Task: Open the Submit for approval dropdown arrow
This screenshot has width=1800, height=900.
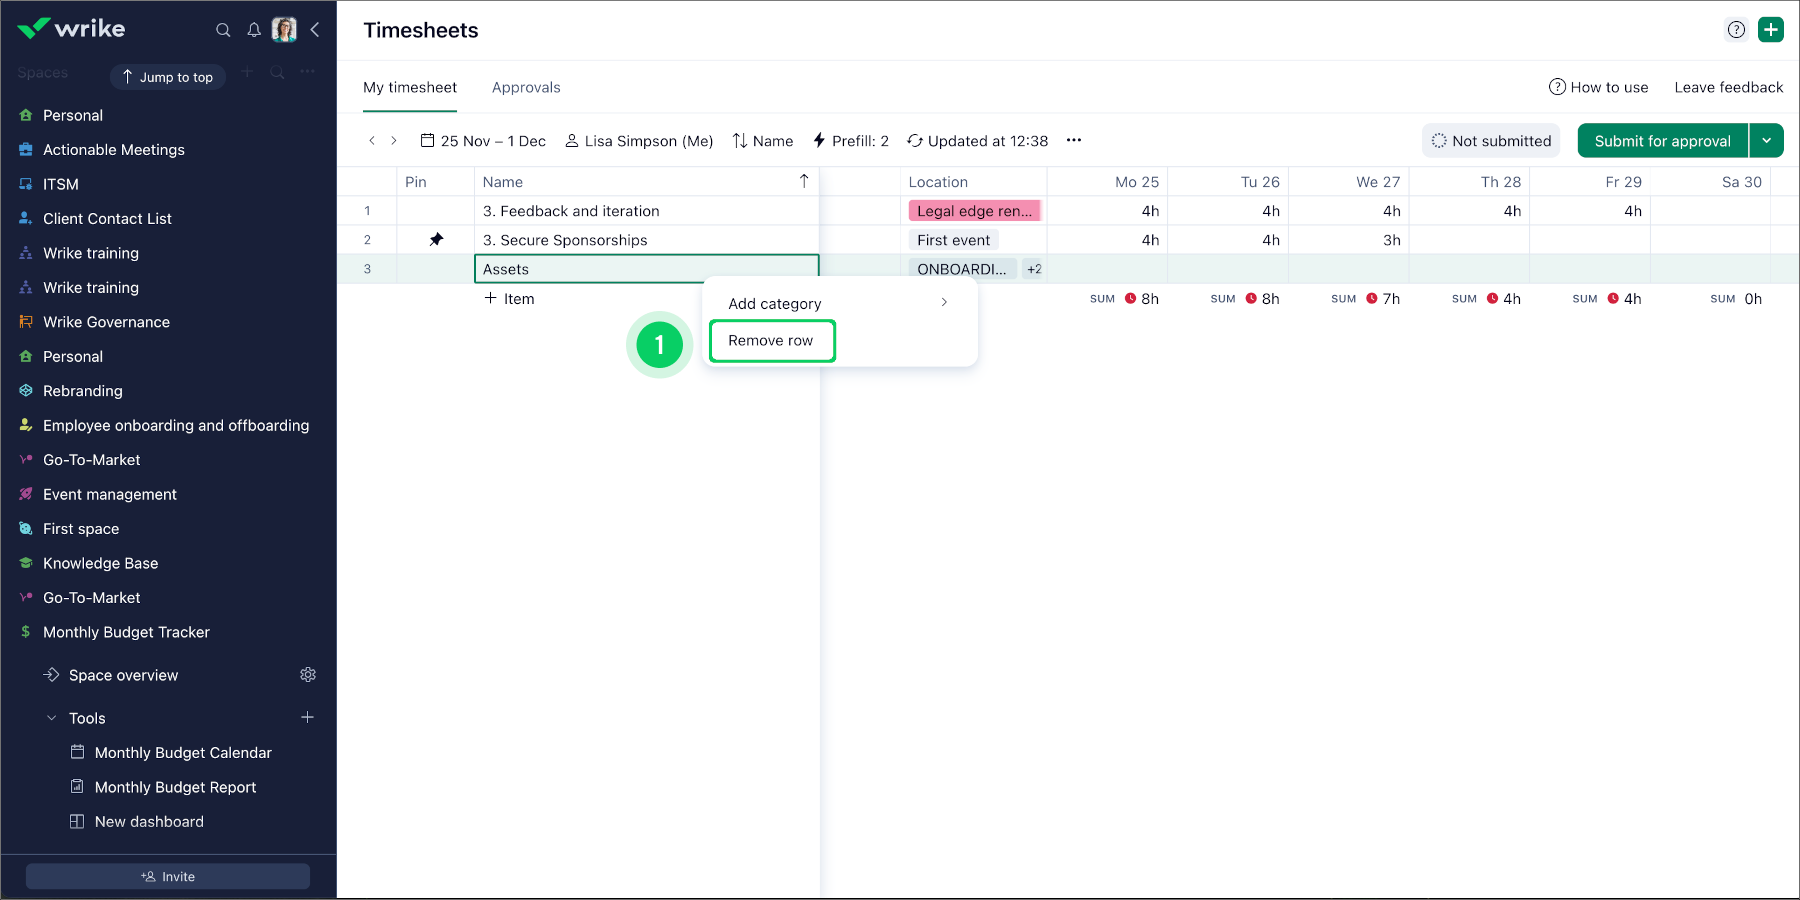Action: click(x=1768, y=140)
